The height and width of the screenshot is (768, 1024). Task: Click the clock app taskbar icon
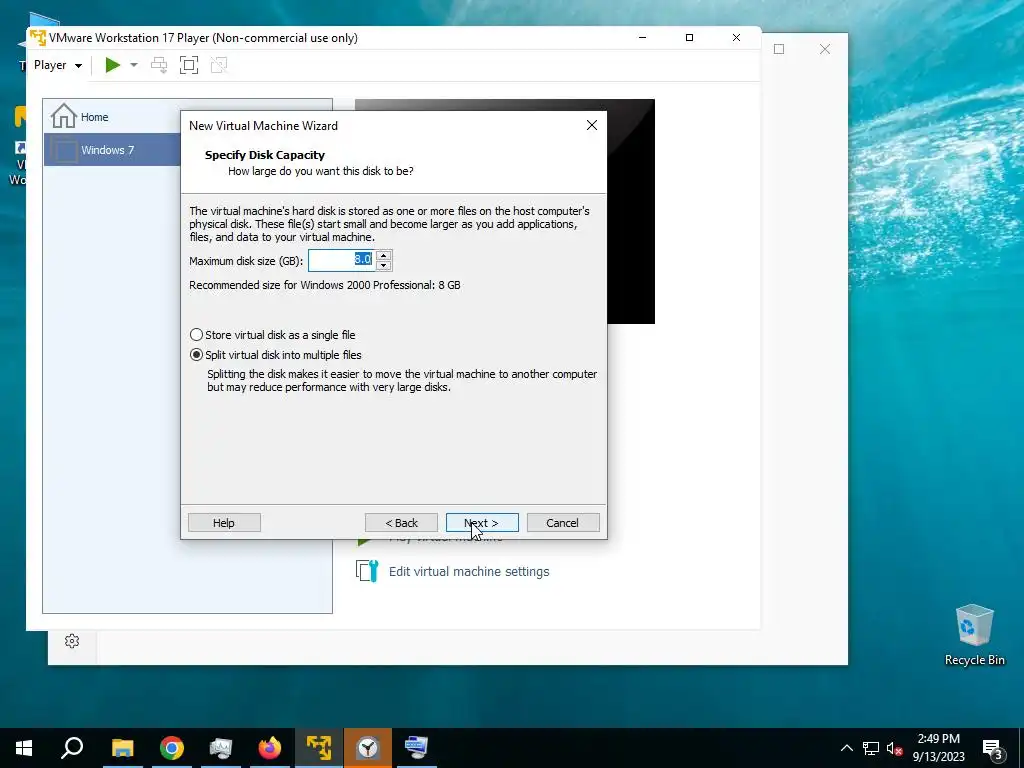coord(368,748)
